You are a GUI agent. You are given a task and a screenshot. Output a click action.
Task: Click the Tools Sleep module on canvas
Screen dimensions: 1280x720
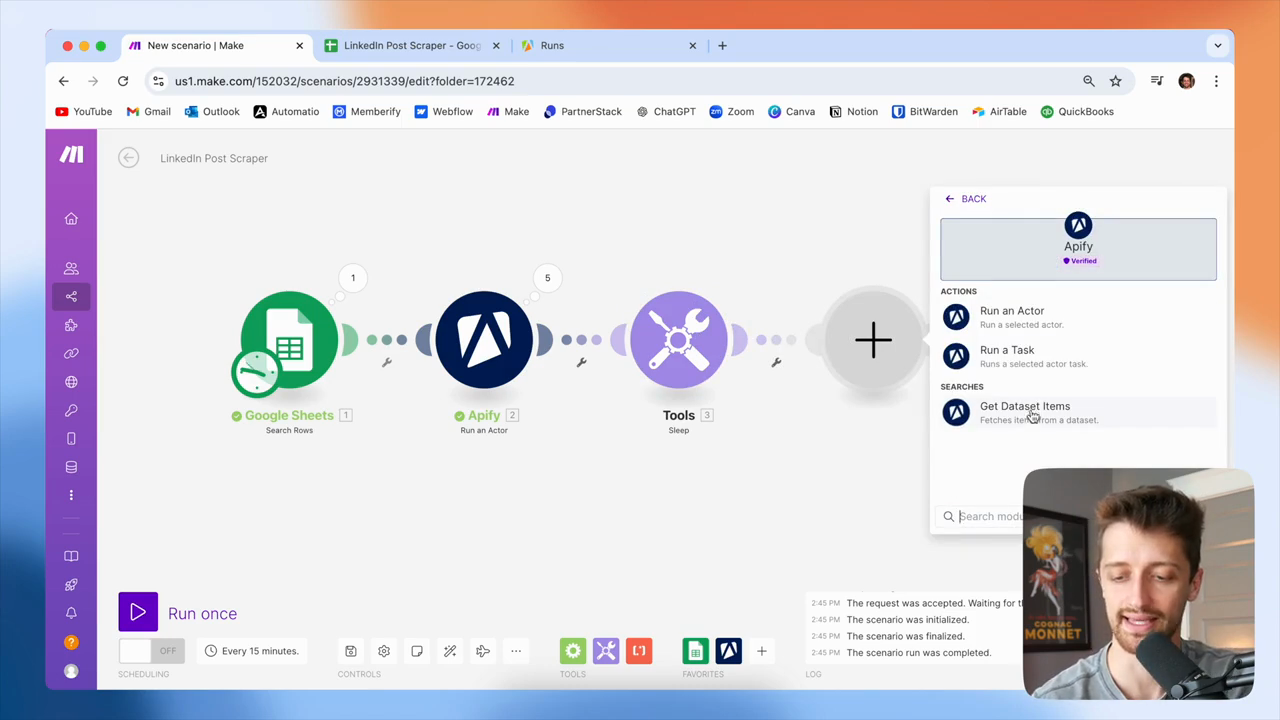[679, 340]
